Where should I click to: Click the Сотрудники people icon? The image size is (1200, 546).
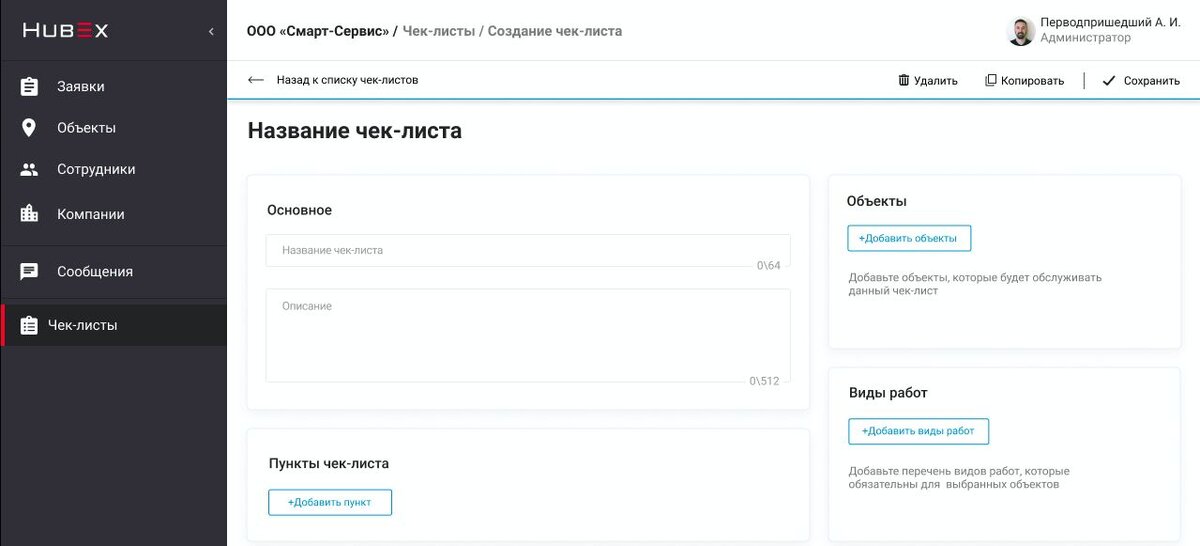click(x=29, y=170)
